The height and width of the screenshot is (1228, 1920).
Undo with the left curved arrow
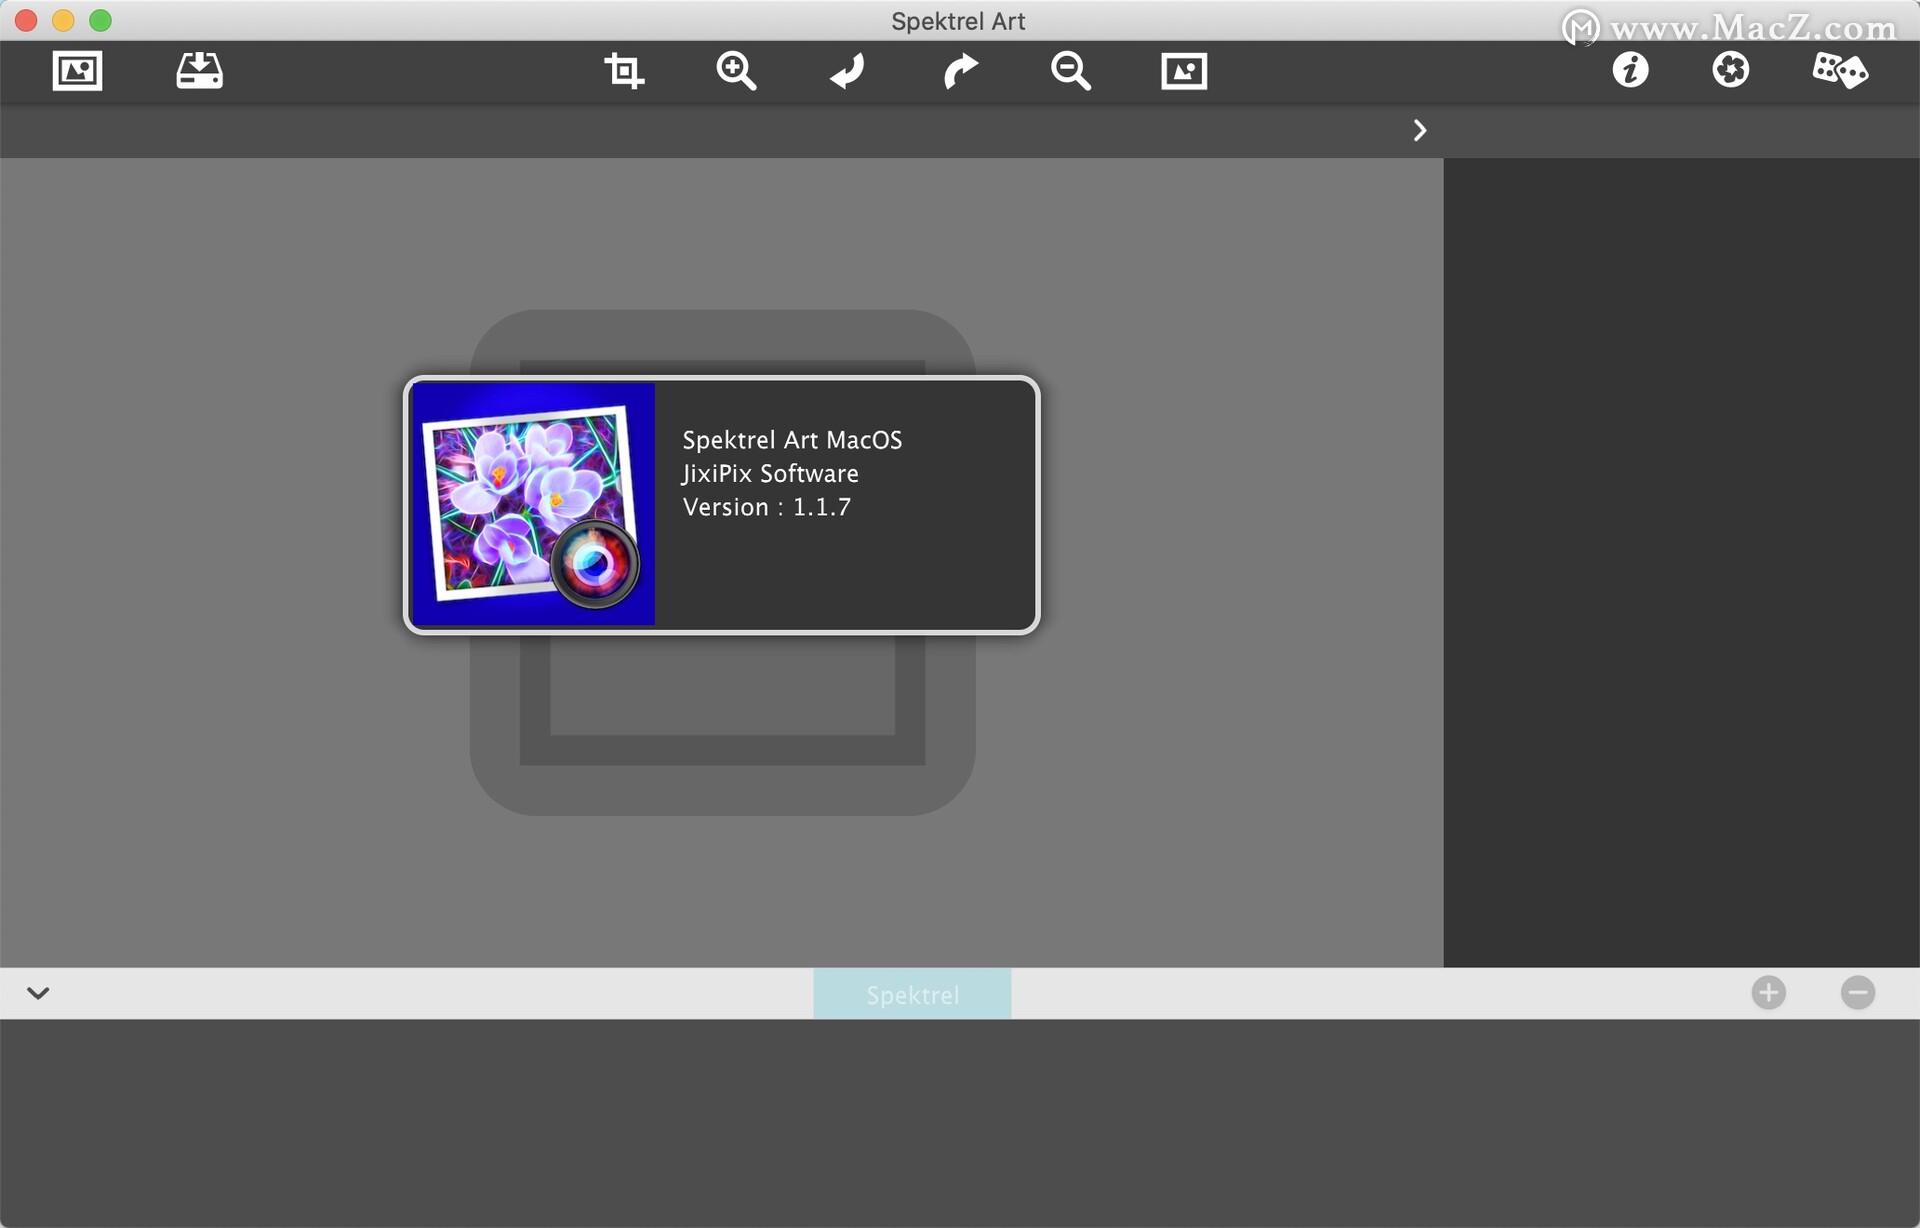[x=847, y=71]
